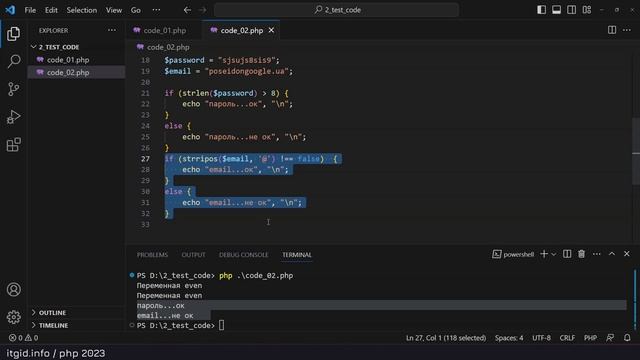Open Run and Debug view
This screenshot has width=640, height=360.
click(x=13, y=117)
